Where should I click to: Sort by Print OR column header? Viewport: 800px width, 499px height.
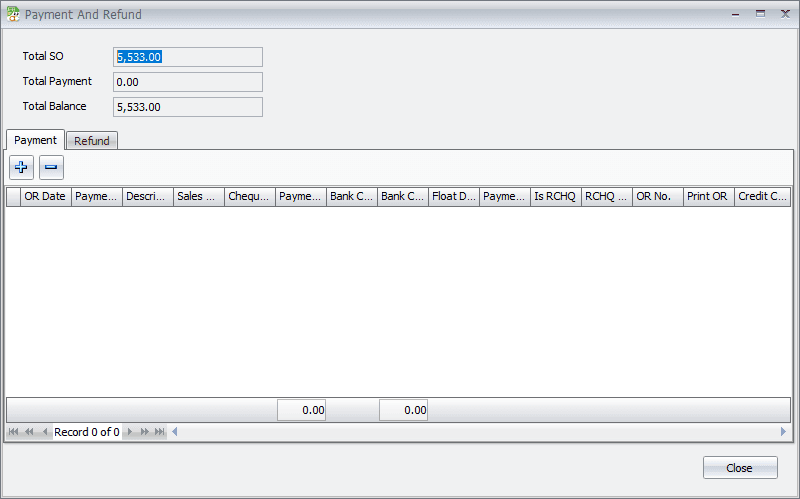pos(709,196)
